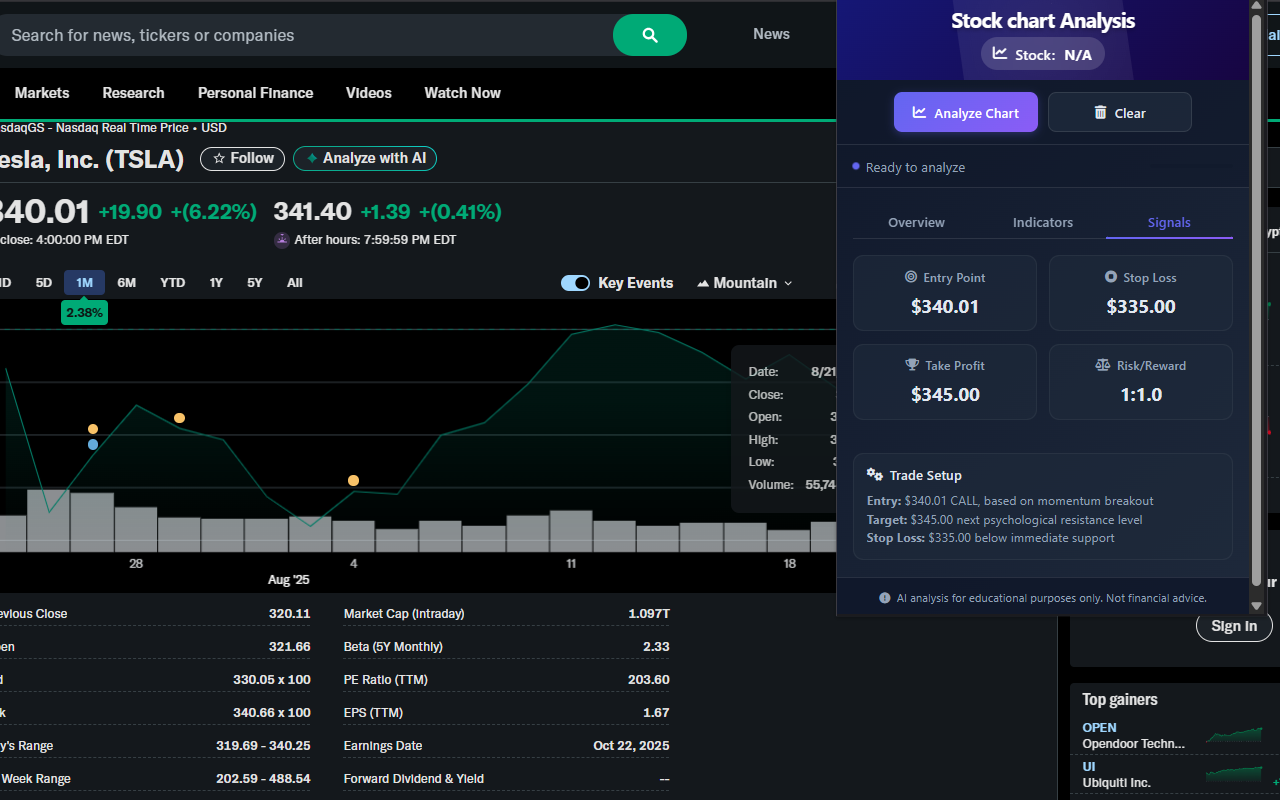Click the Sign in button

pos(1234,626)
